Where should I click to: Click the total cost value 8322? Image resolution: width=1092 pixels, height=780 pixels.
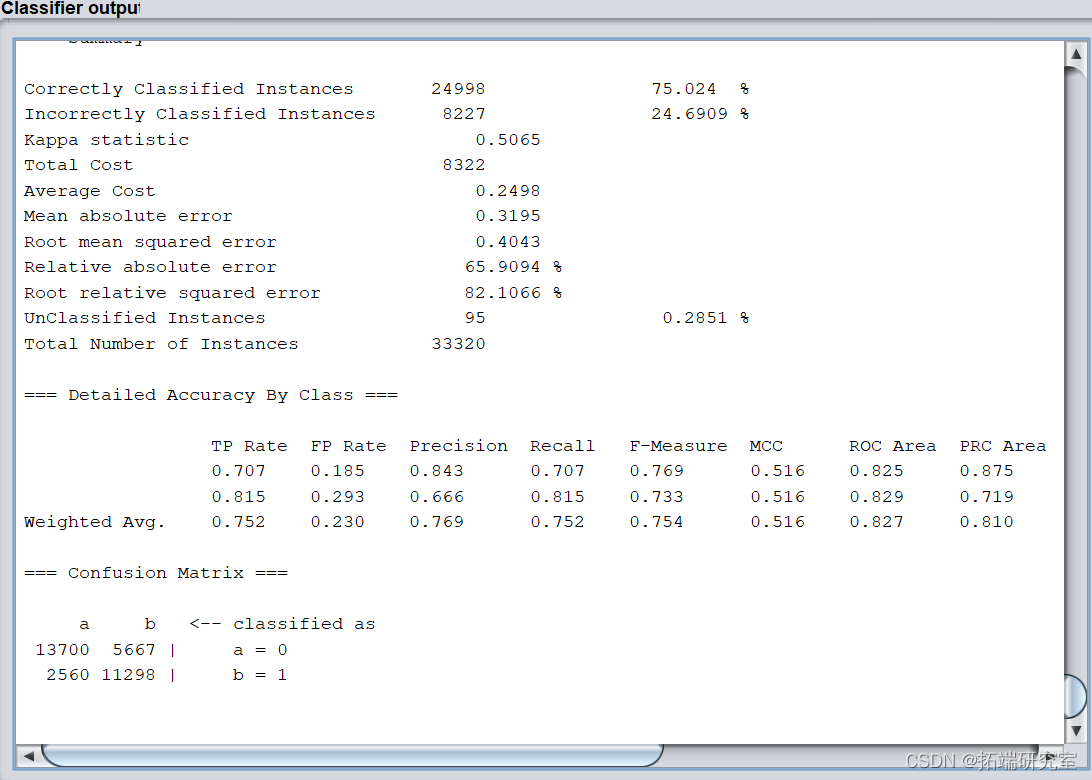coord(464,165)
